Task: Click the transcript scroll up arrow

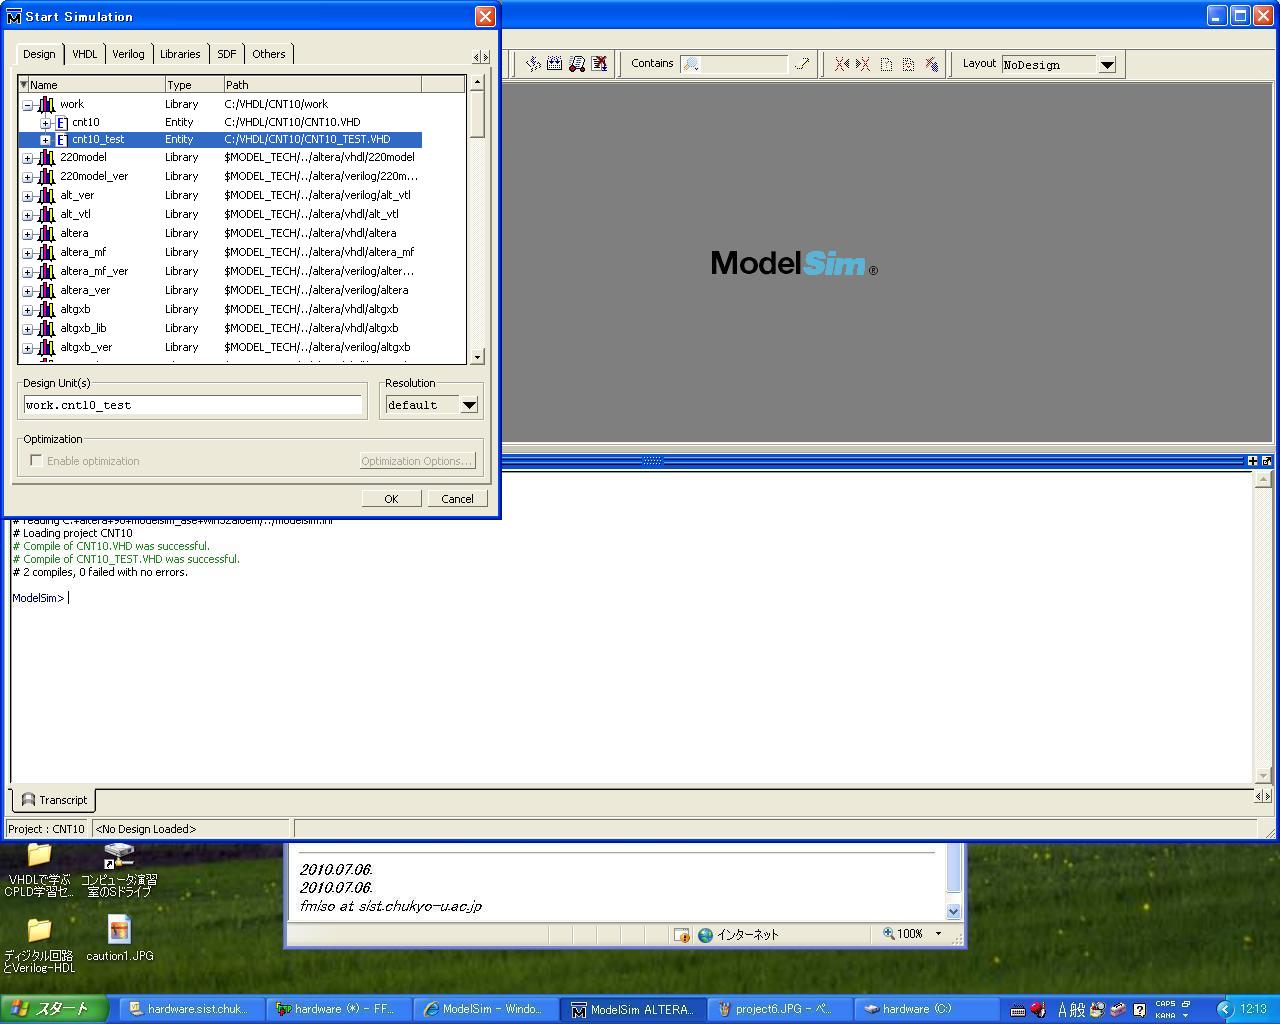Action: point(1263,480)
